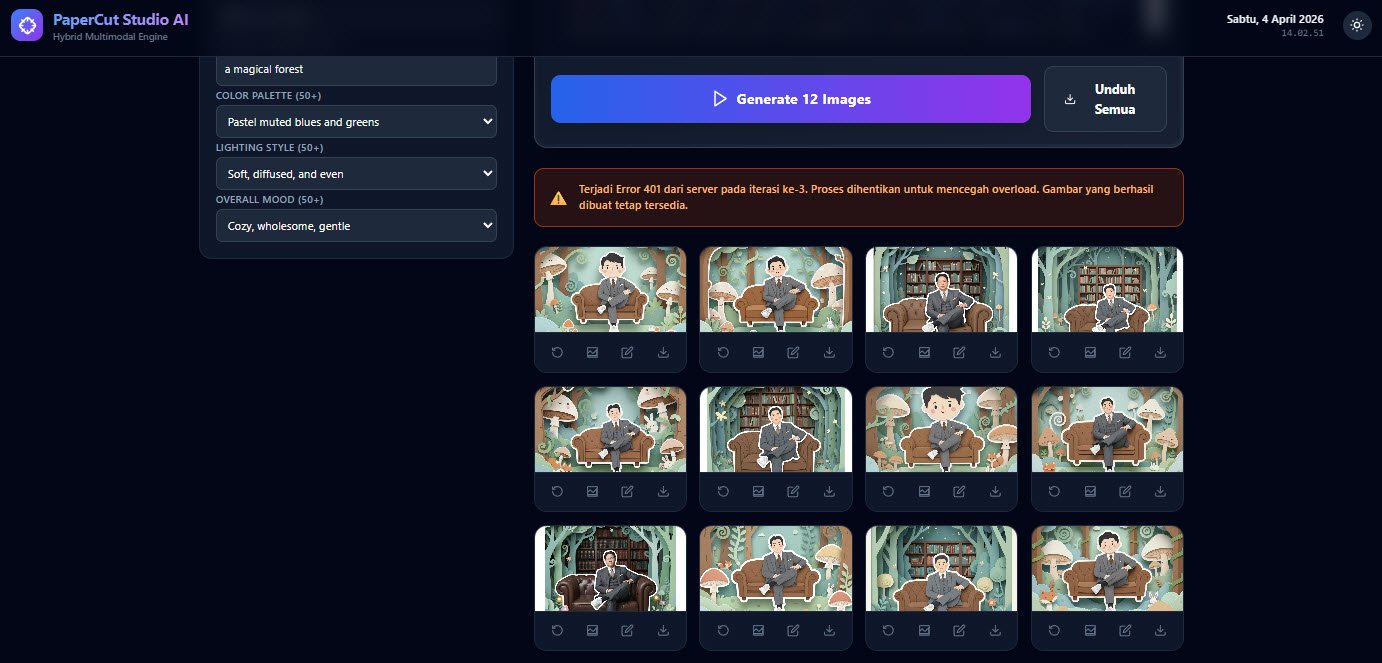The height and width of the screenshot is (663, 1382).
Task: Click the 'LIGHTING STYLE (50+)' label
Action: click(270, 148)
